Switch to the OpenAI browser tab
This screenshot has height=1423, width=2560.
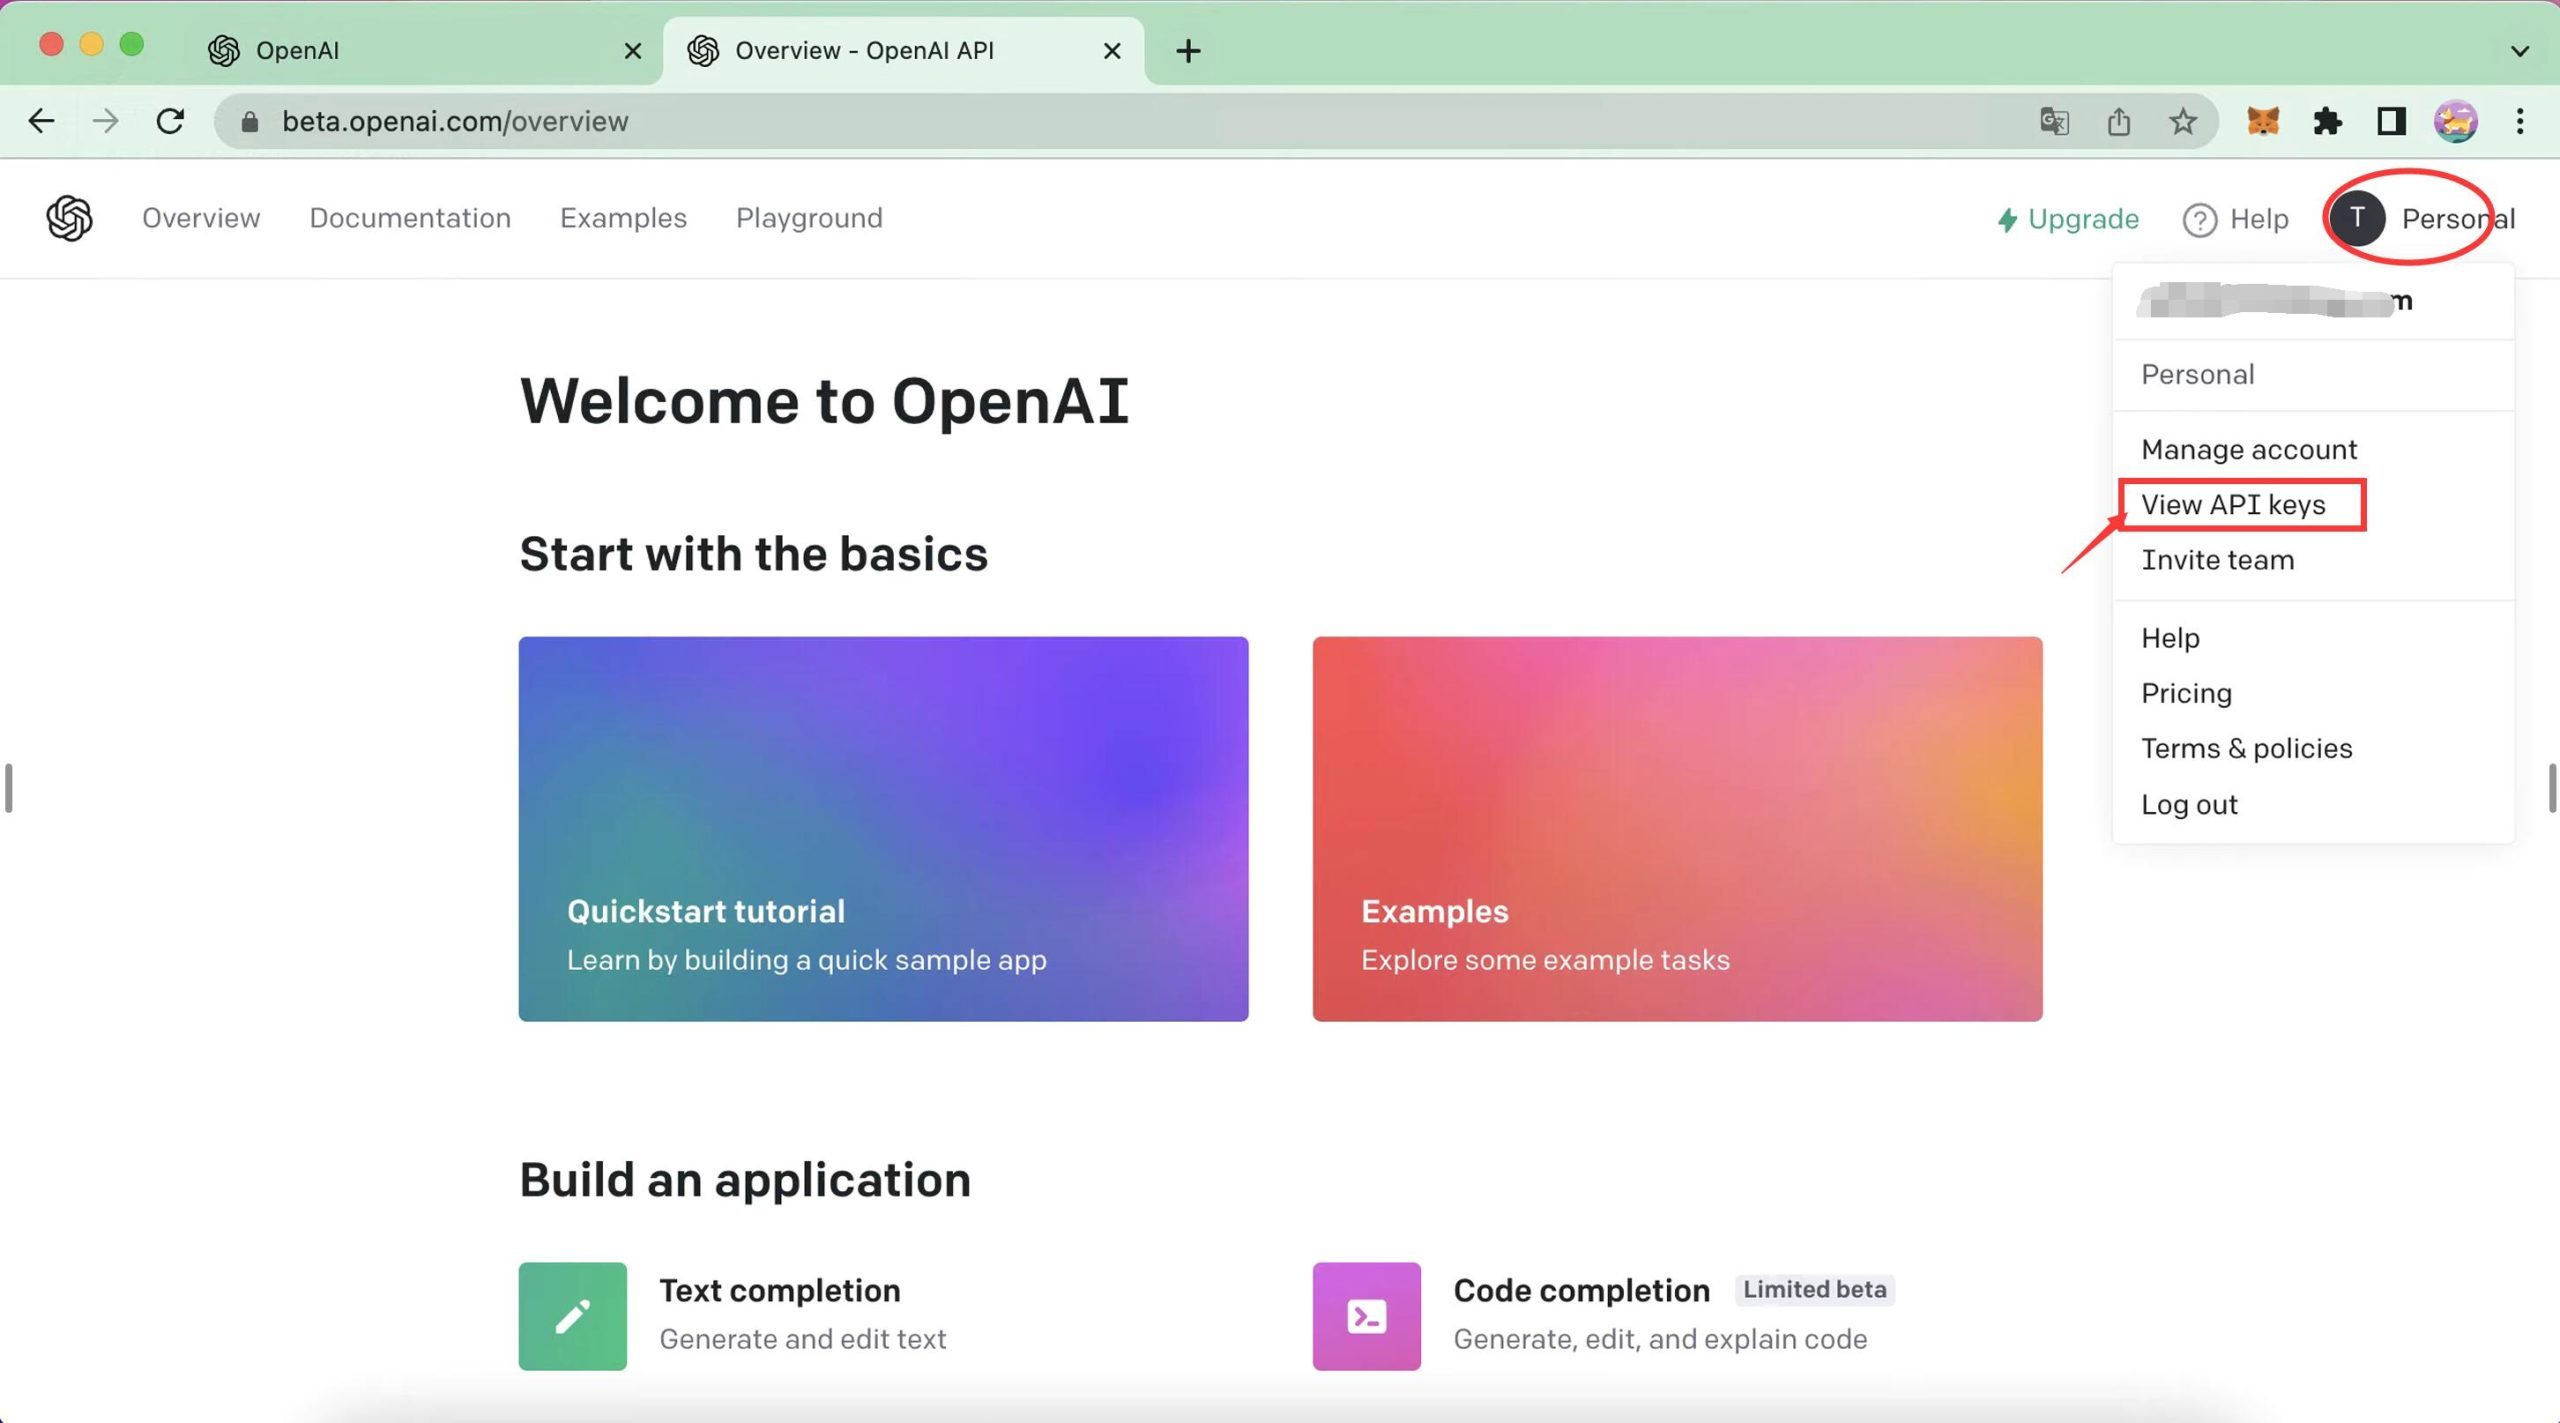click(425, 50)
